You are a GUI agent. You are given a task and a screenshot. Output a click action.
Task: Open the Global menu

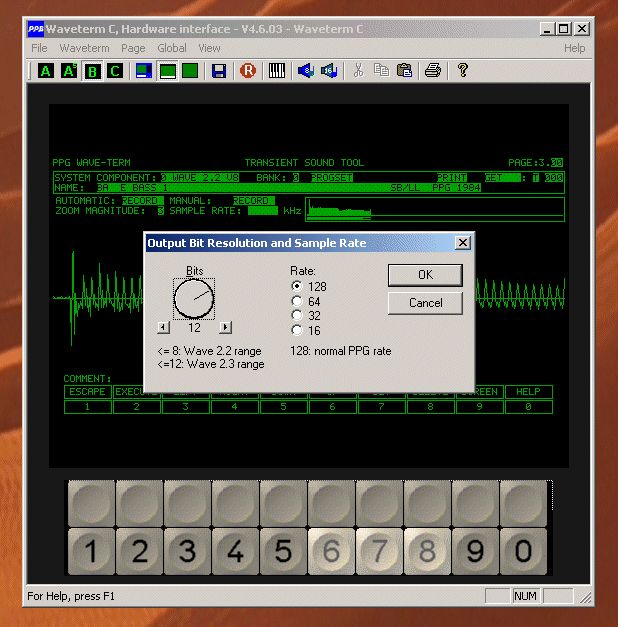[172, 48]
